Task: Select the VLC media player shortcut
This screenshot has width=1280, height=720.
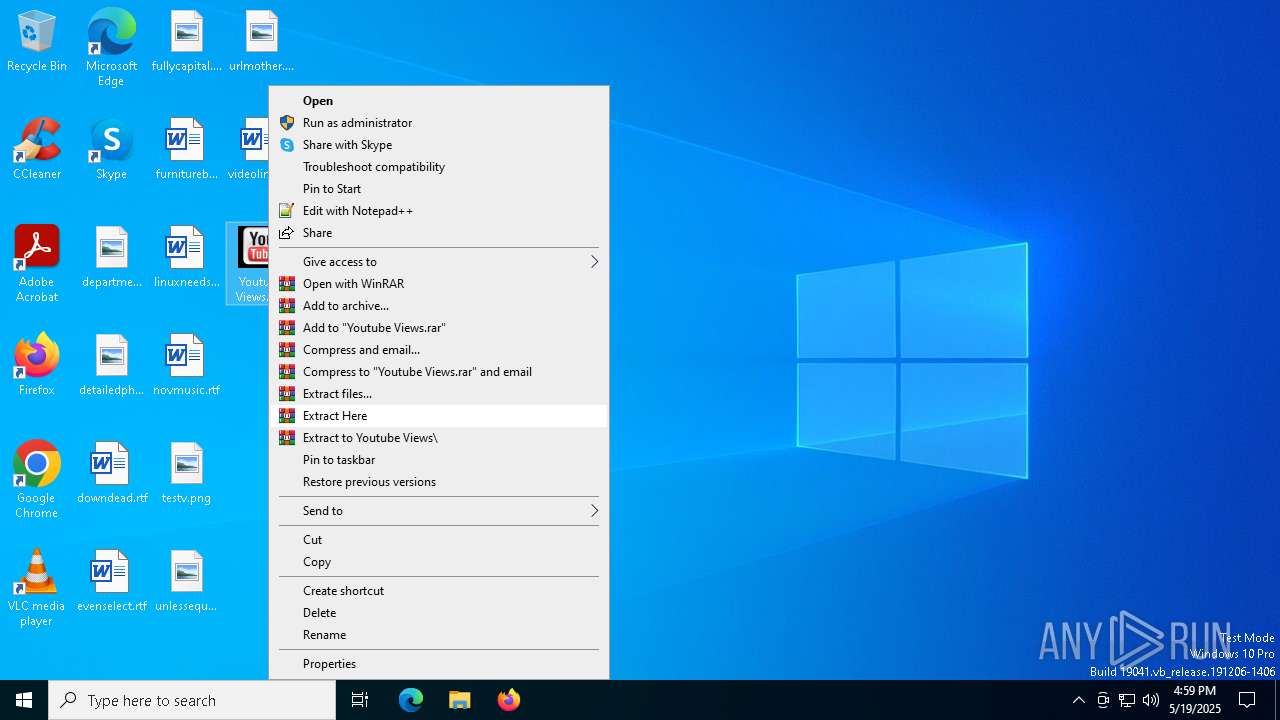Action: click(x=37, y=588)
